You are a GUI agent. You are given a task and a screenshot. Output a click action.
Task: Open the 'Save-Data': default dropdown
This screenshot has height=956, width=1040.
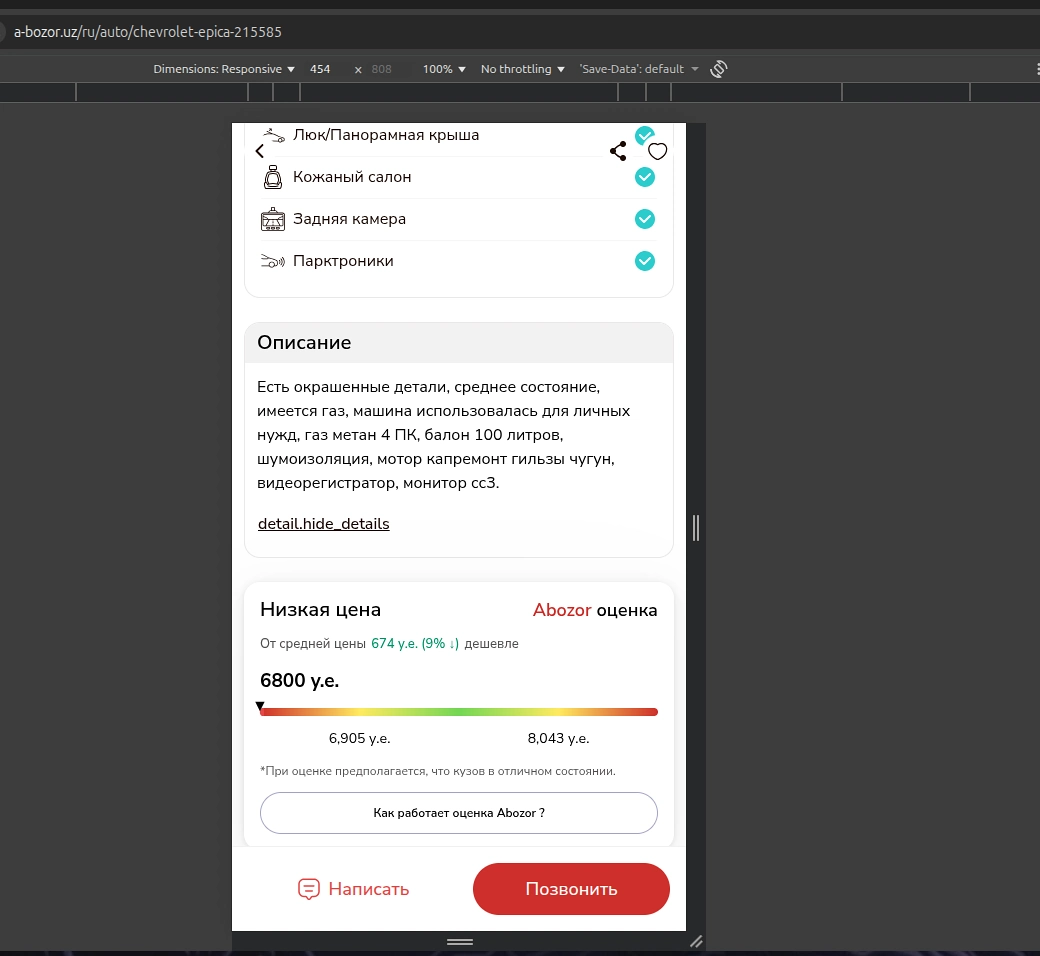[639, 69]
